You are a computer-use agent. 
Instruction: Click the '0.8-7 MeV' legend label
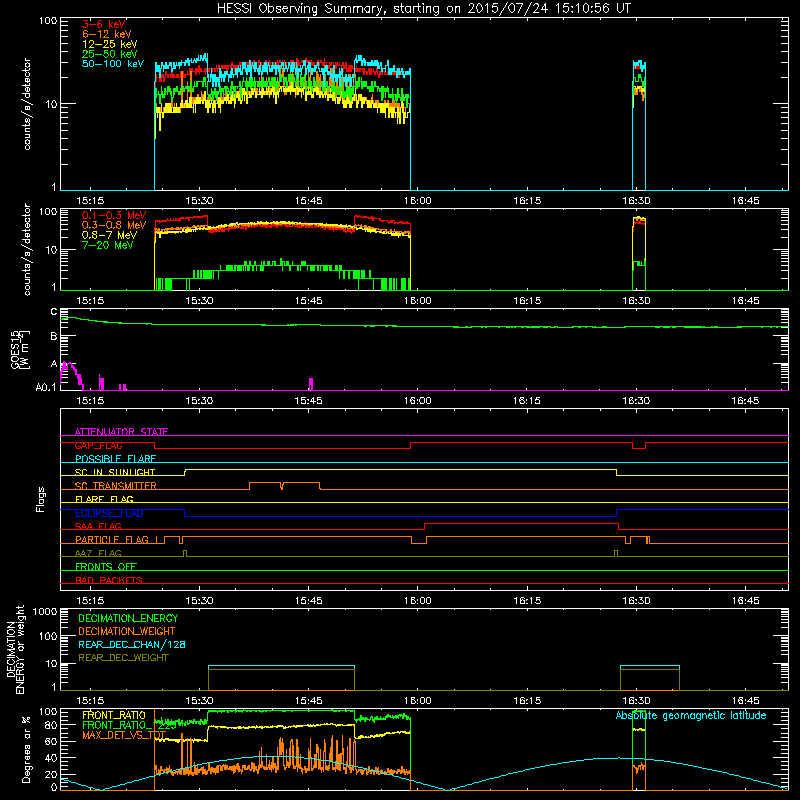pos(109,235)
